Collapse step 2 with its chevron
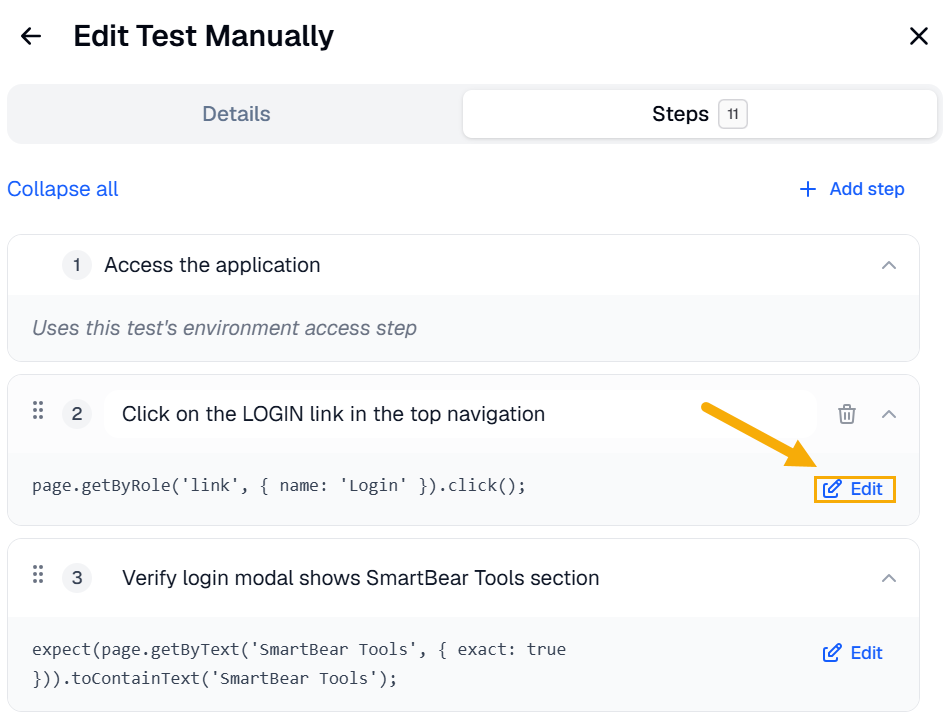This screenshot has width=951, height=721. pos(889,414)
